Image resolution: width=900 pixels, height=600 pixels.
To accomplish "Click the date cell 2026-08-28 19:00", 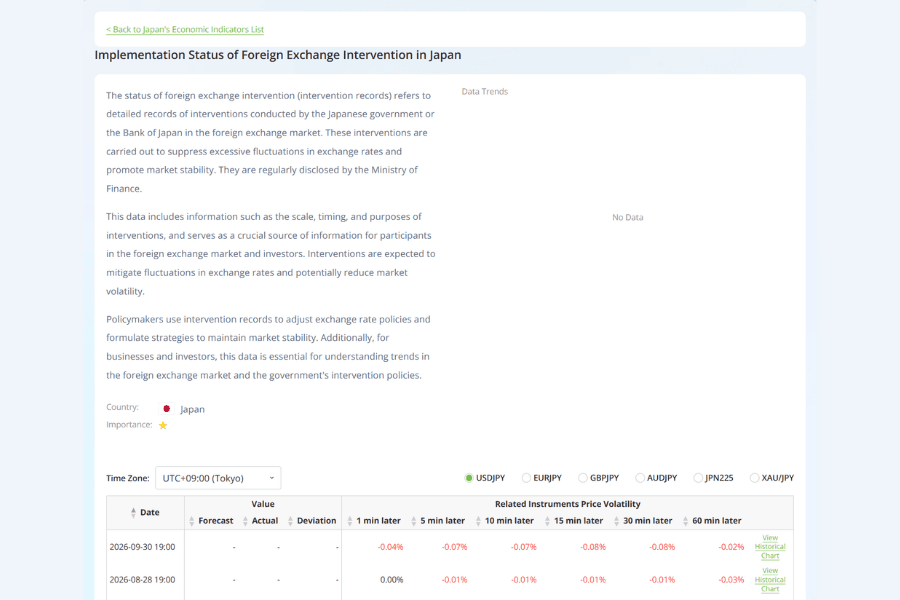I will 142,580.
